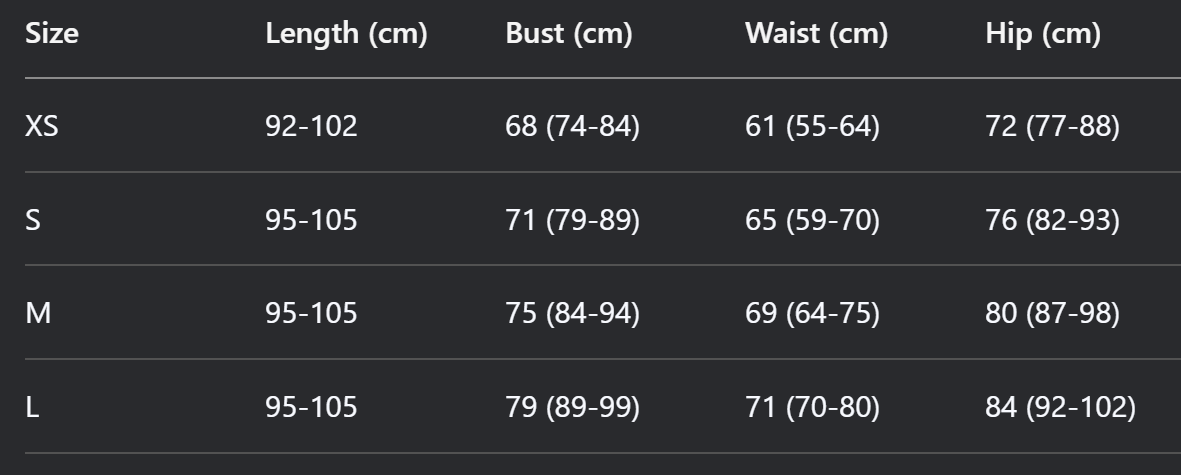The width and height of the screenshot is (1181, 475).
Task: Click the S bust value 71 (79-89)
Action: coord(572,221)
